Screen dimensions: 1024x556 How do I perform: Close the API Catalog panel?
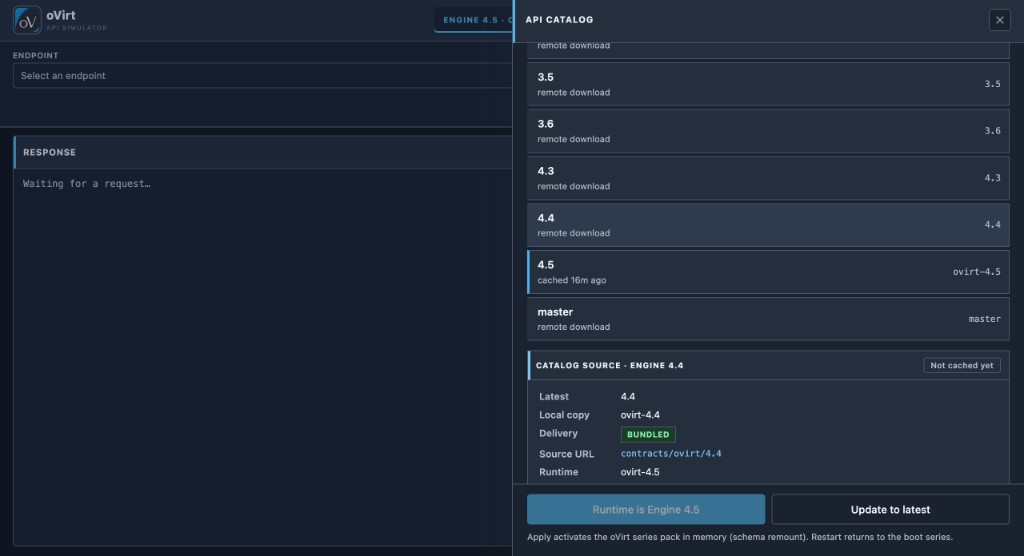(x=999, y=20)
